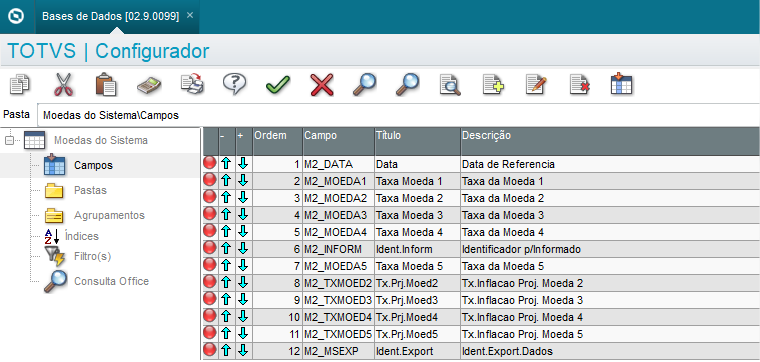Select the Taxa Moeda 1 title cell
The image size is (760, 362).
click(417, 181)
